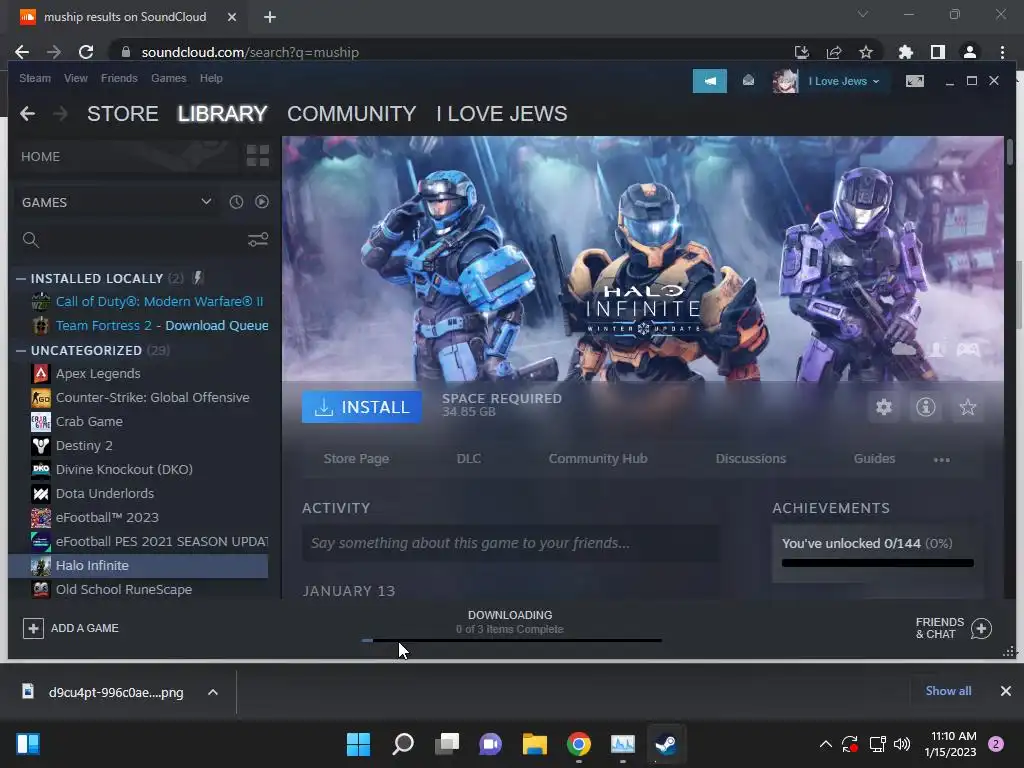Viewport: 1024px width, 768px height.
Task: Open File Explorer from taskbar
Action: click(534, 744)
